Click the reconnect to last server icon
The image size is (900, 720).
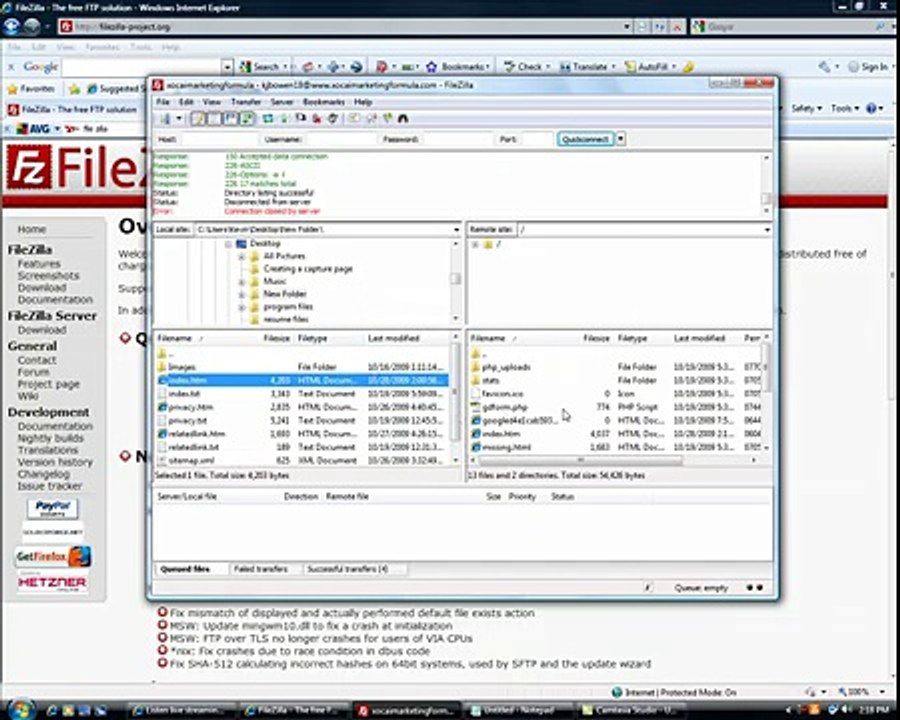333,118
